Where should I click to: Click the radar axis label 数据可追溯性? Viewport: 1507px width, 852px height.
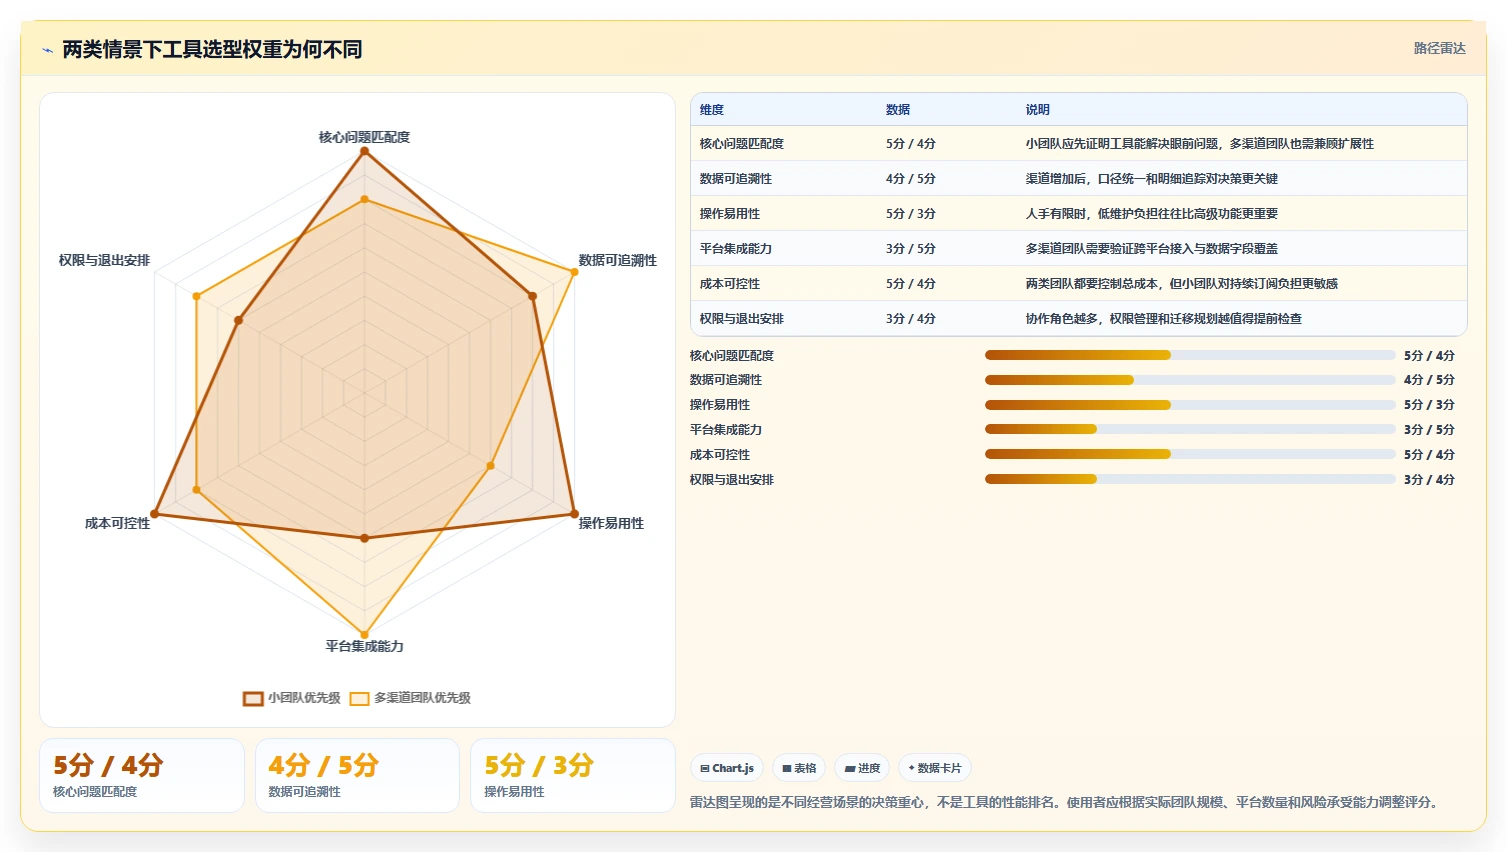(618, 260)
